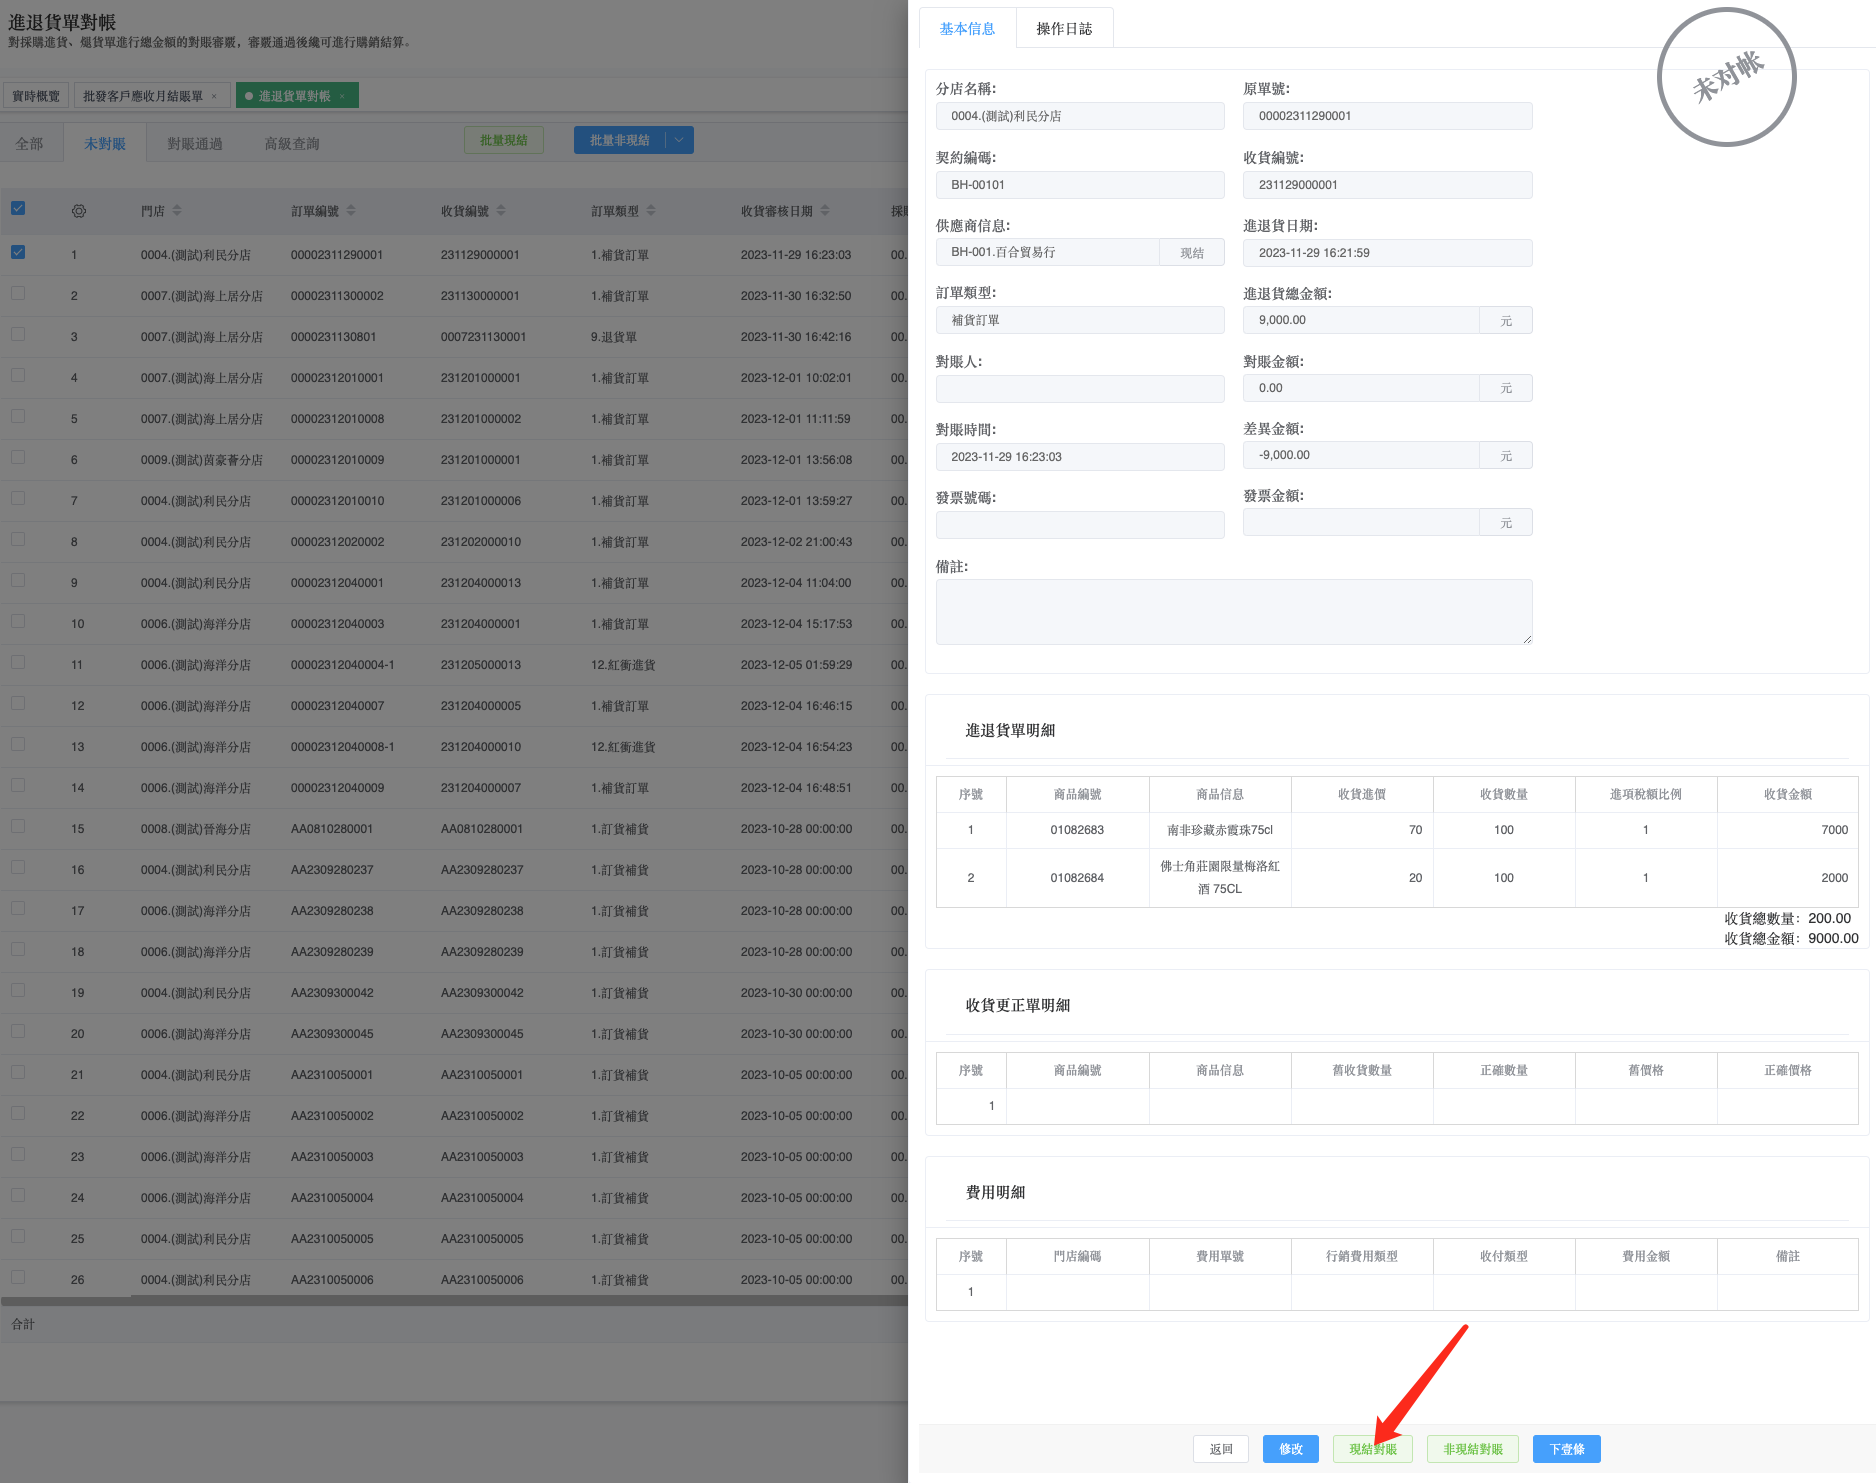Viewport: 1876px width, 1483px height.
Task: Click the 修改 button
Action: 1290,1449
